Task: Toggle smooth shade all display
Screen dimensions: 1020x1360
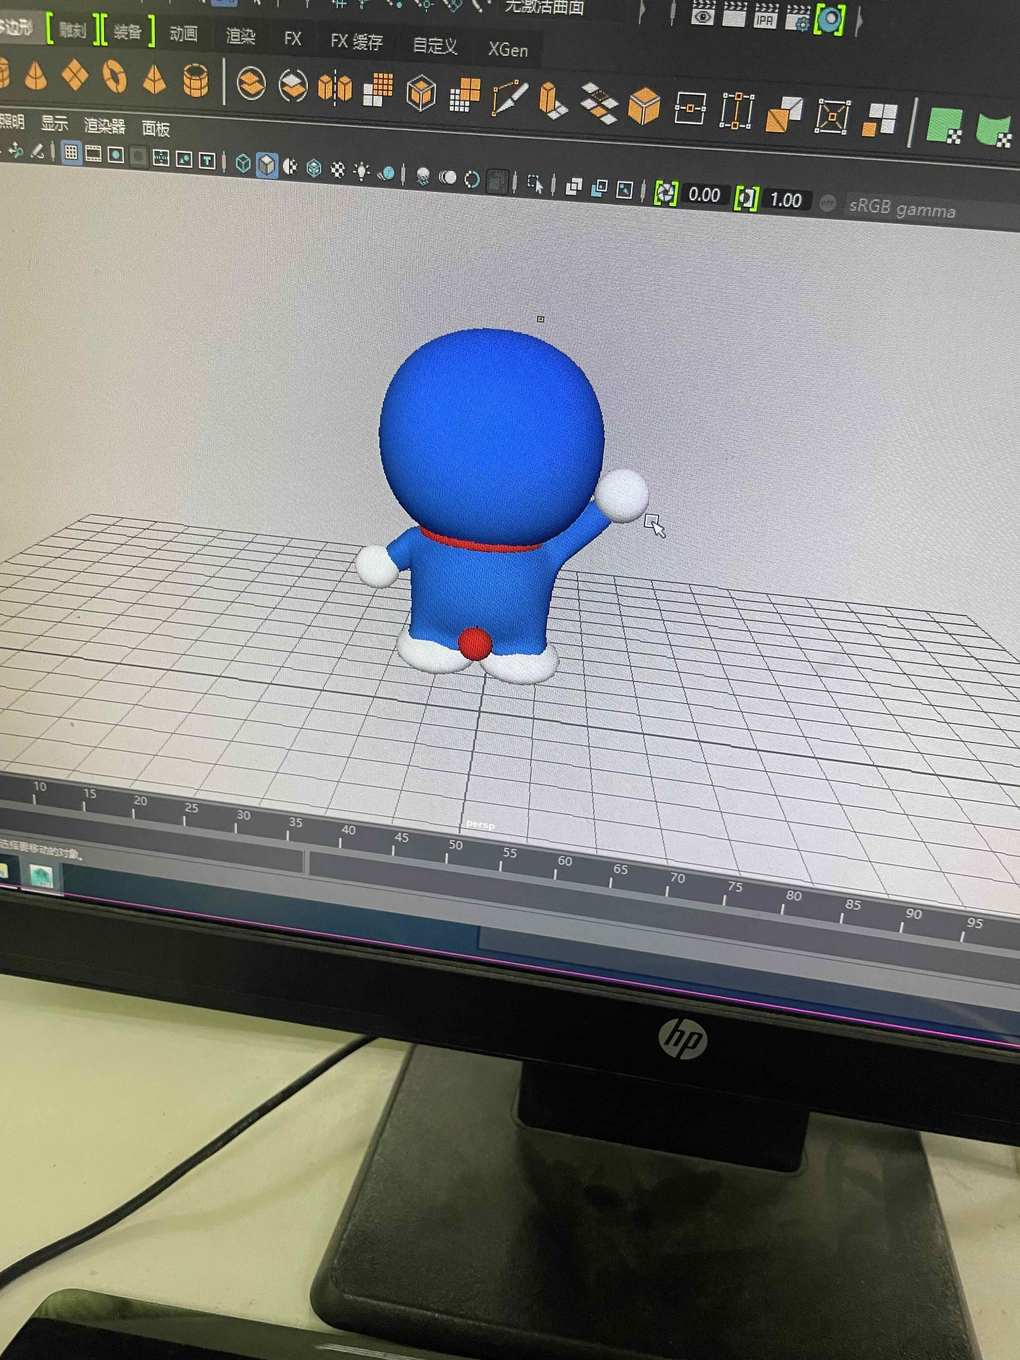Action: point(267,164)
